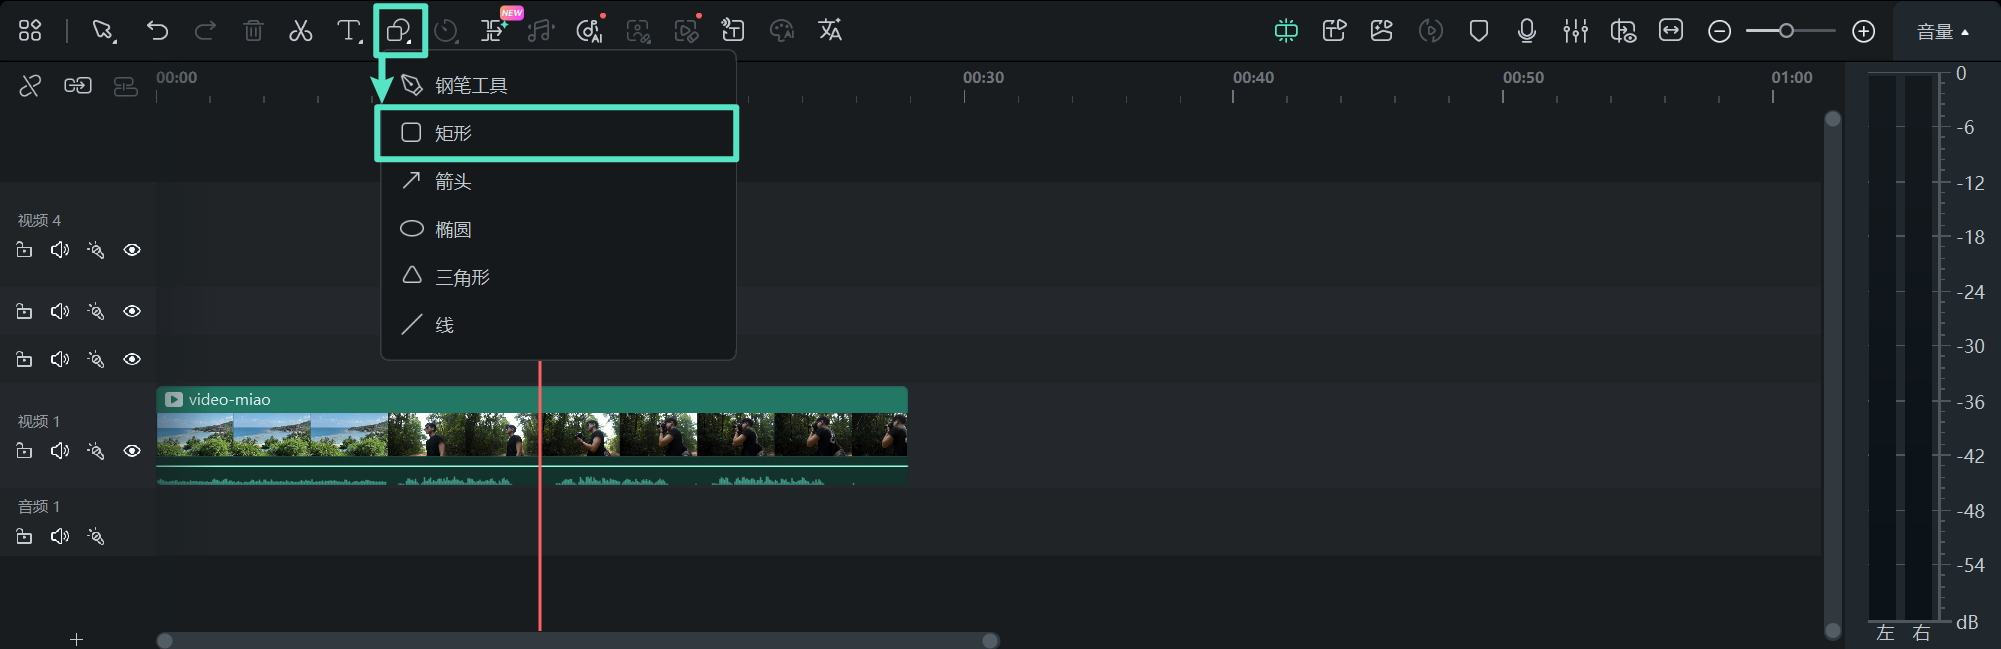This screenshot has height=649, width=2001.
Task: Select the scissors split tool
Action: 300,31
